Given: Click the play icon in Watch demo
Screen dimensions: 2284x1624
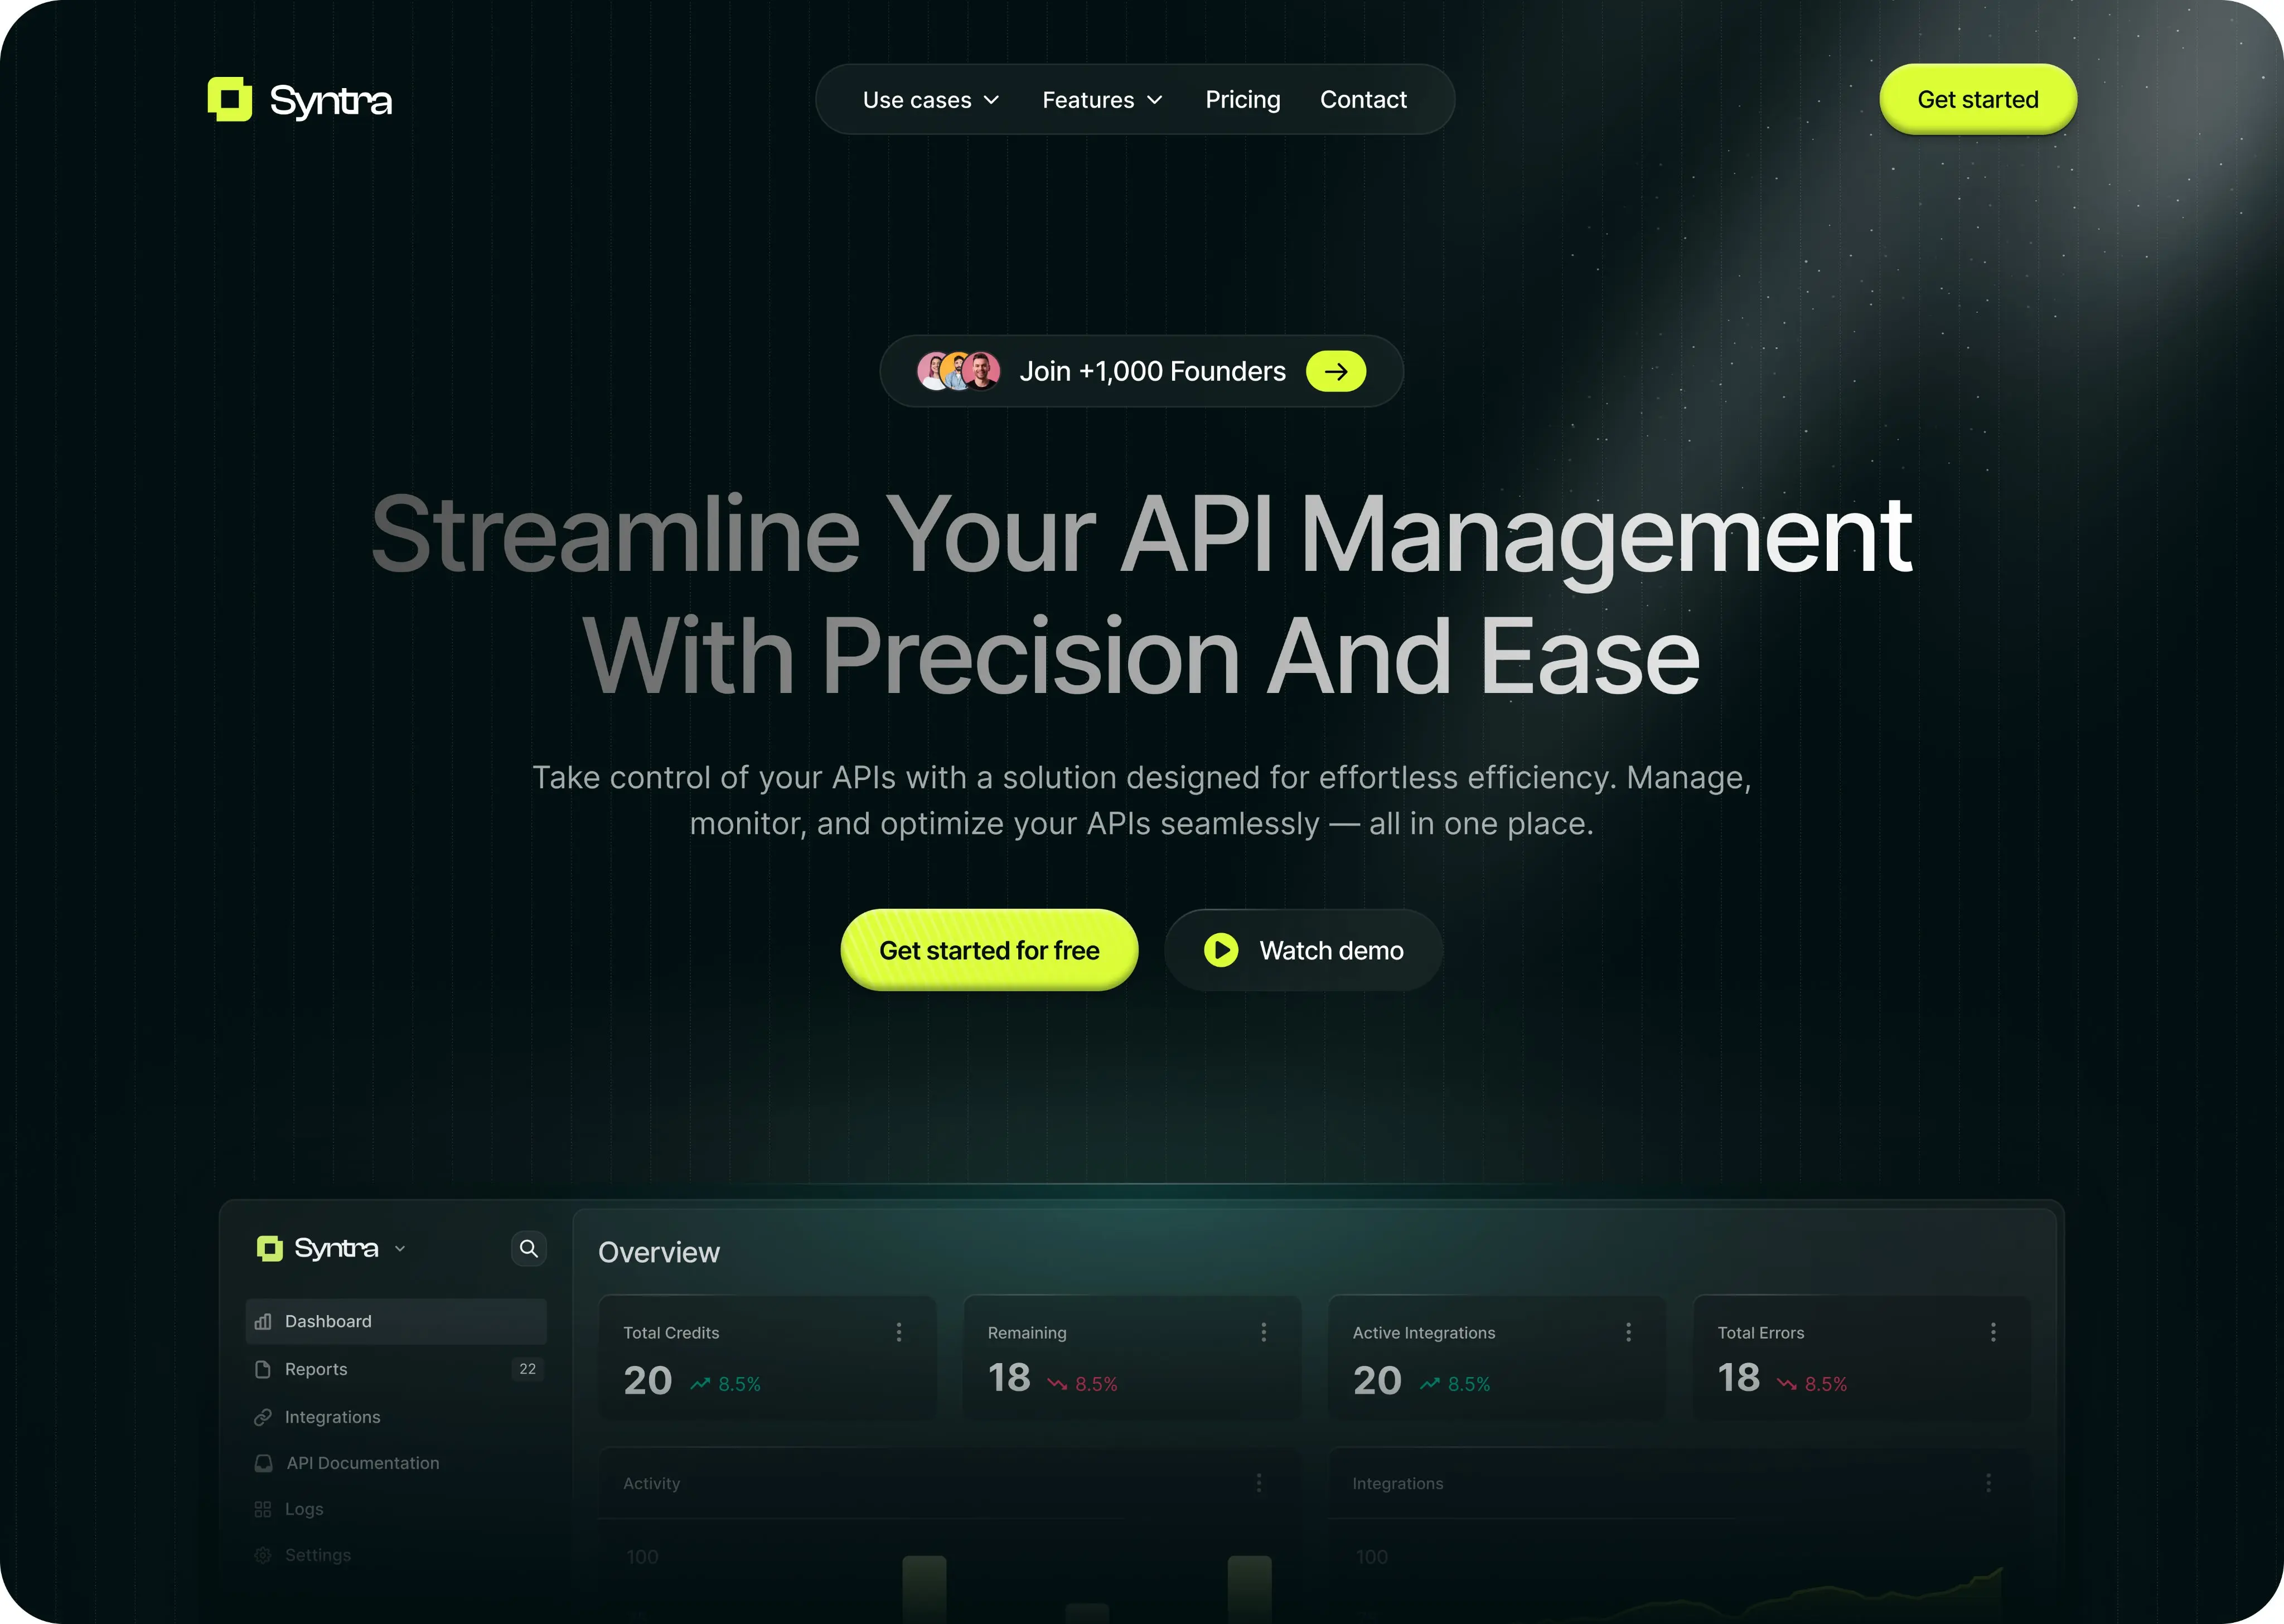Looking at the screenshot, I should coord(1220,950).
